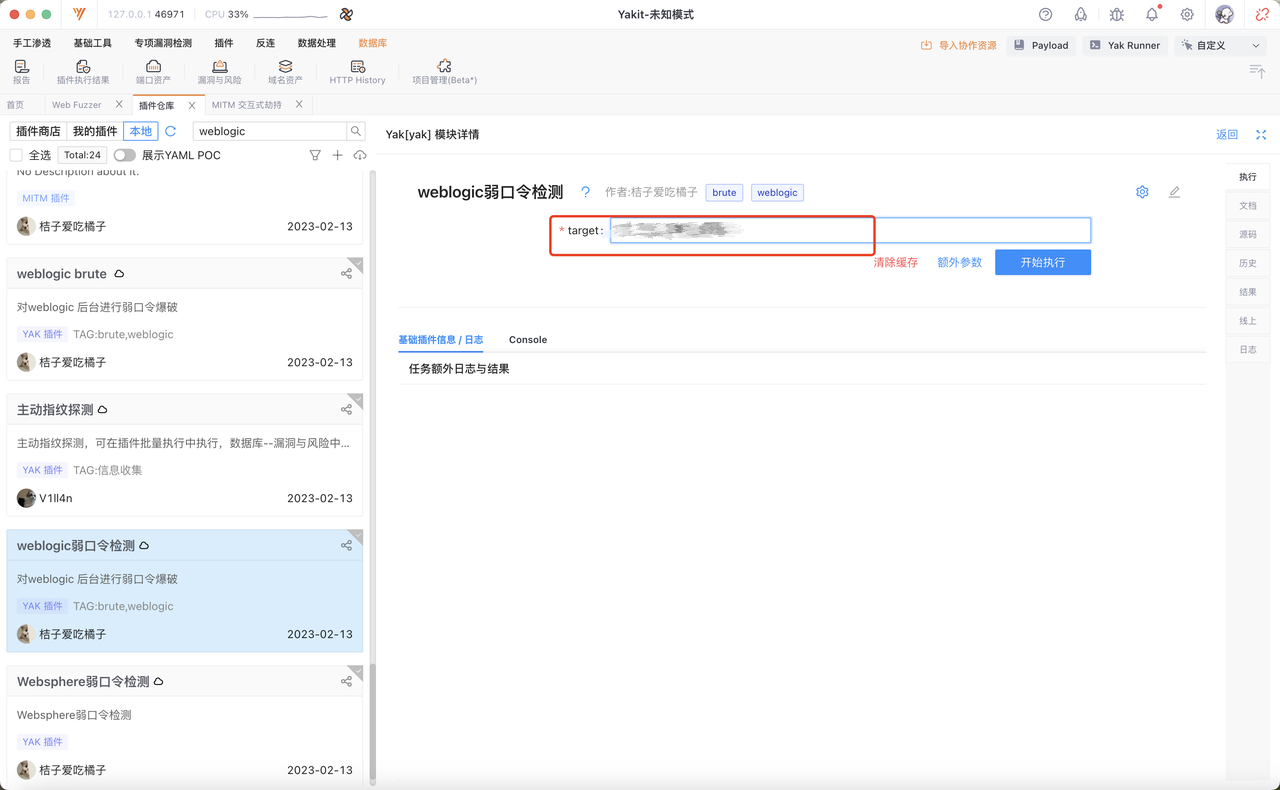This screenshot has height=790, width=1280.
Task: Open 域名资产 toolbar item
Action: coord(285,72)
